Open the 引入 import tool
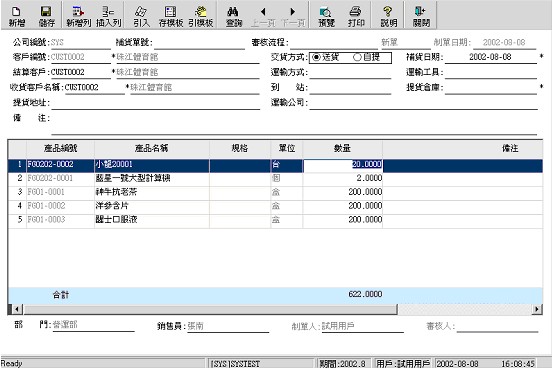Image resolution: width=554 pixels, height=368 pixels. [x=141, y=16]
